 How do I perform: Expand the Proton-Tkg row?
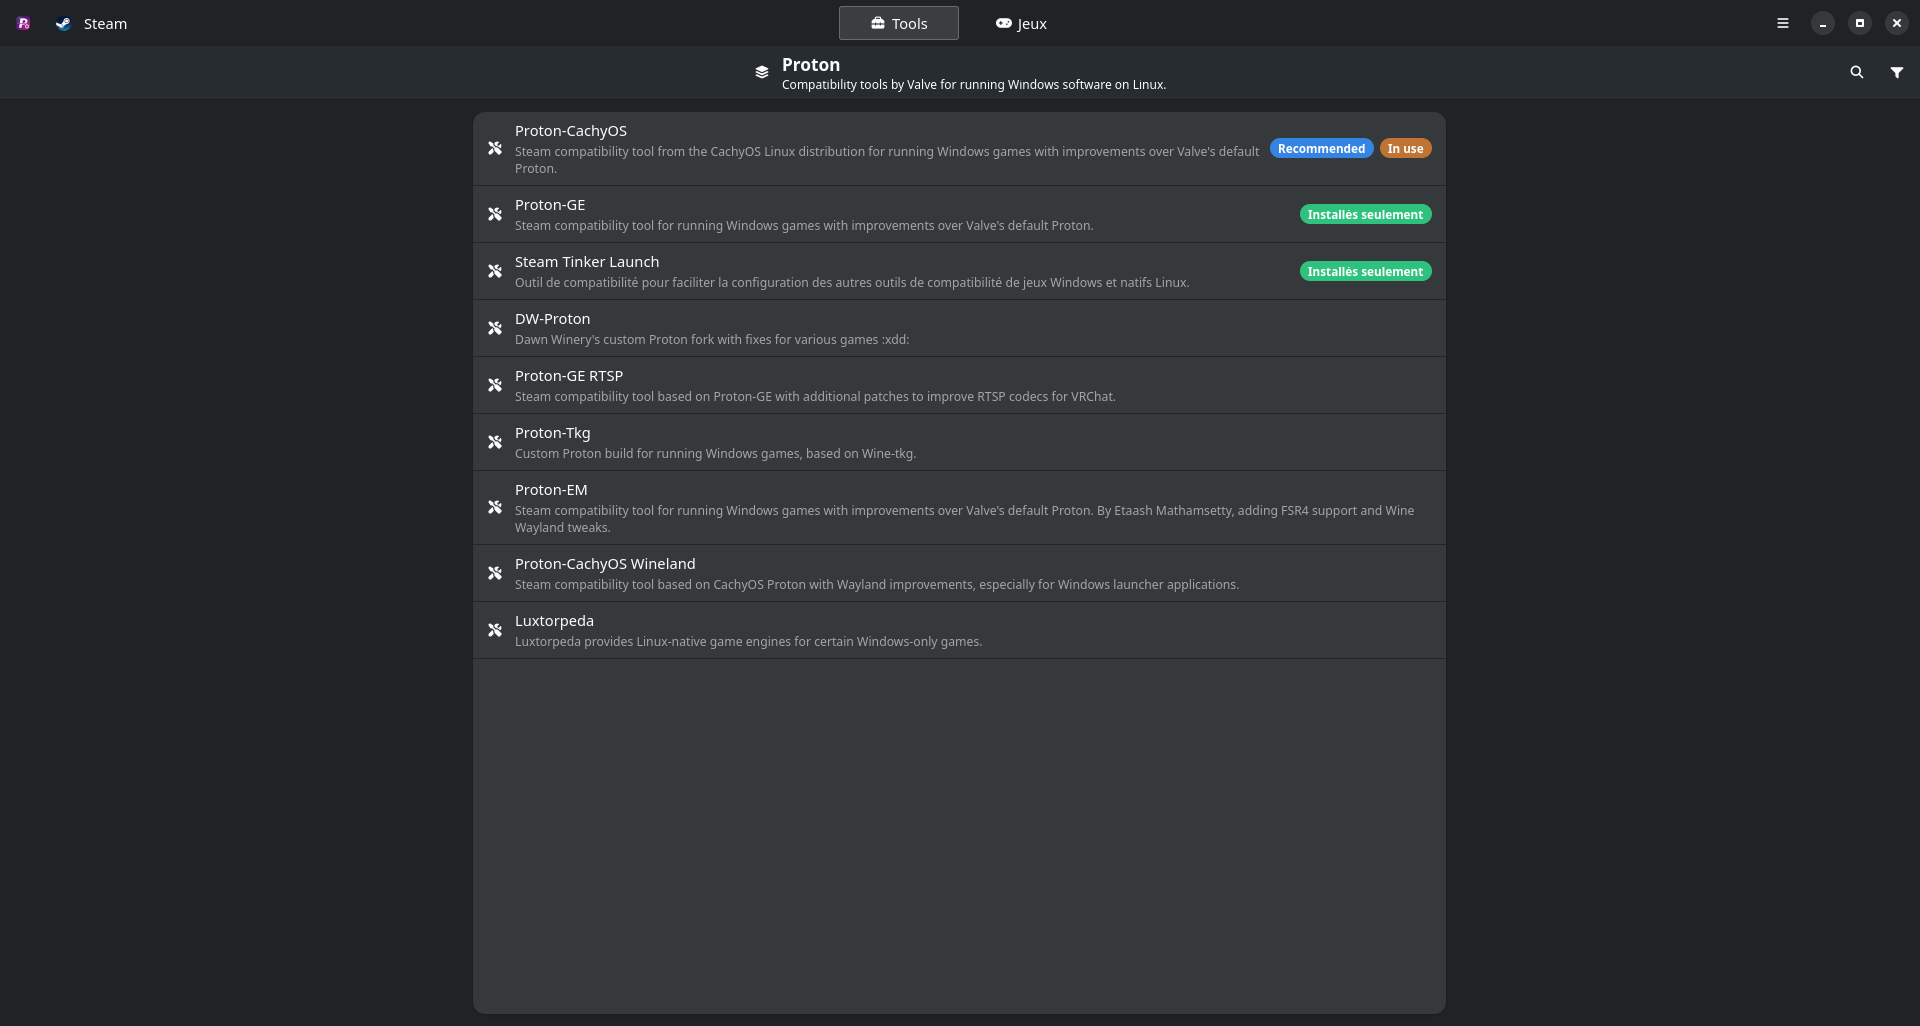coord(959,442)
